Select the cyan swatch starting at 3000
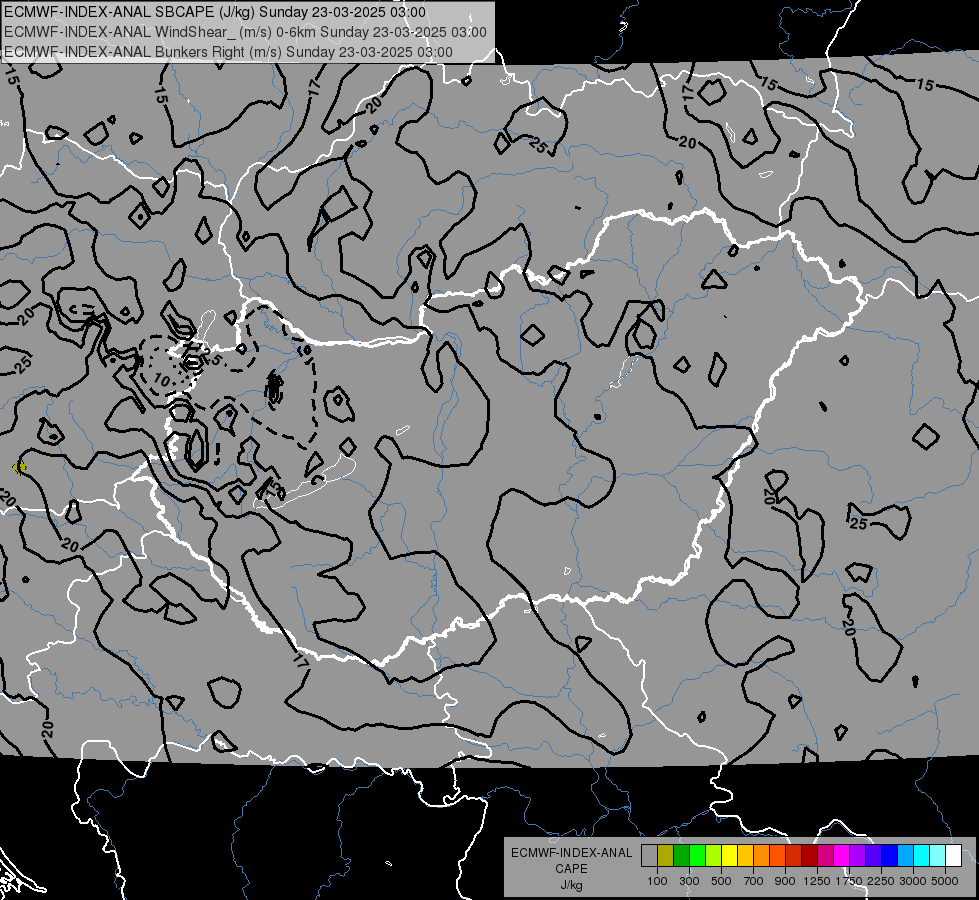 [x=922, y=856]
